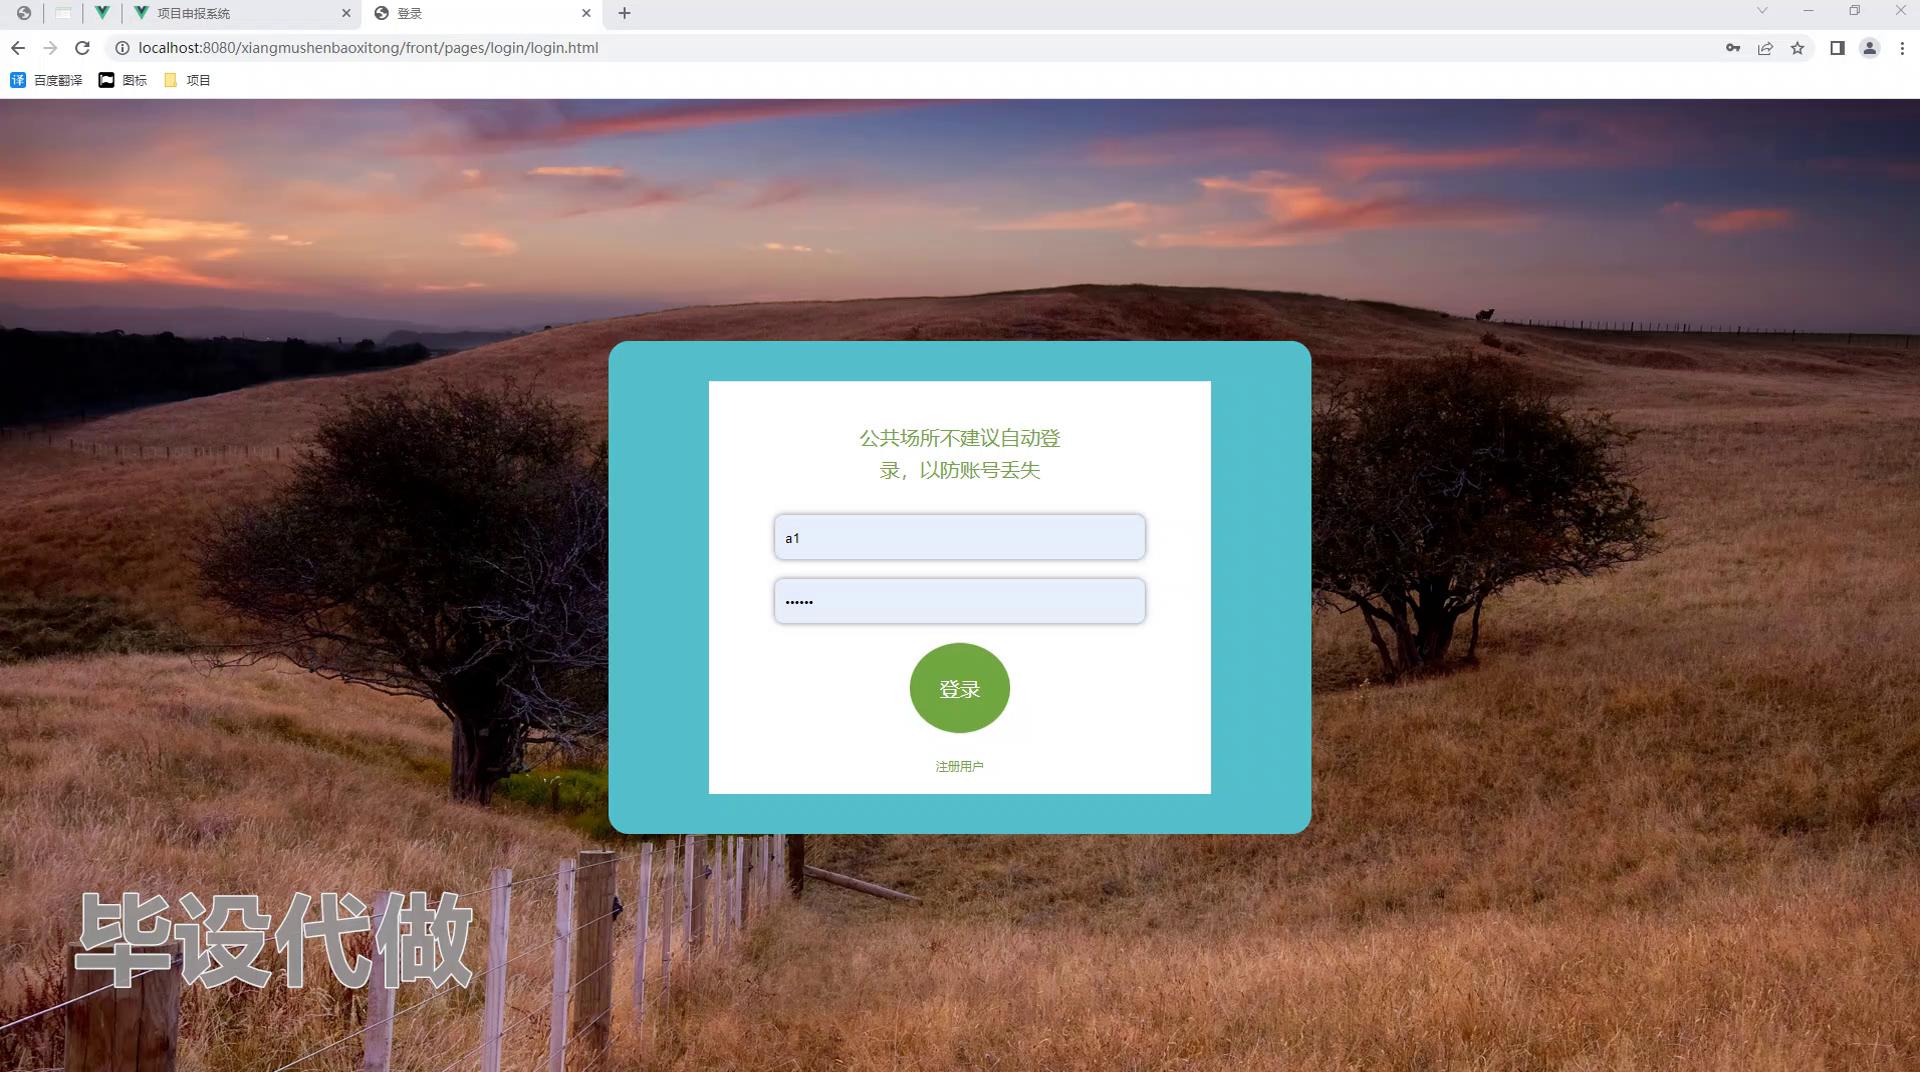The width and height of the screenshot is (1920, 1072).
Task: Click the green 登录 login button
Action: [x=959, y=688]
